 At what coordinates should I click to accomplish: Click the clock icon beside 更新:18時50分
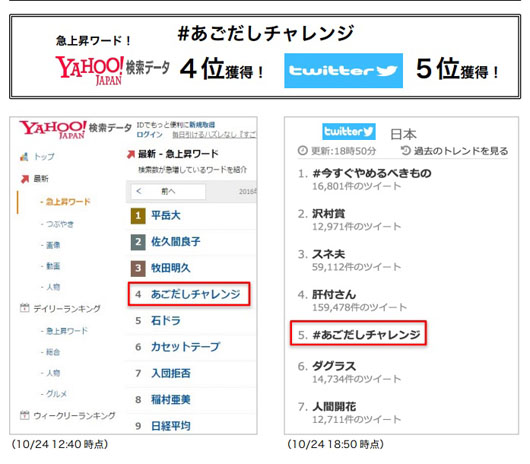(x=303, y=150)
